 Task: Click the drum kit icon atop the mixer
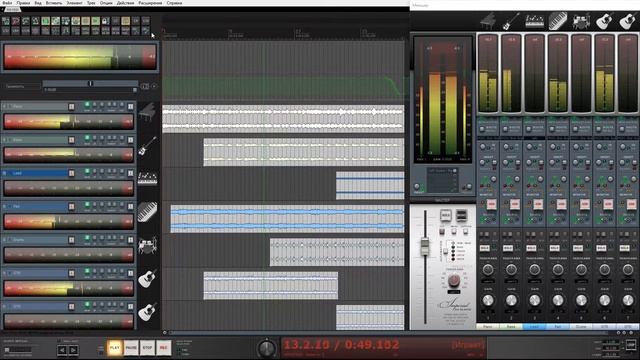(x=581, y=21)
